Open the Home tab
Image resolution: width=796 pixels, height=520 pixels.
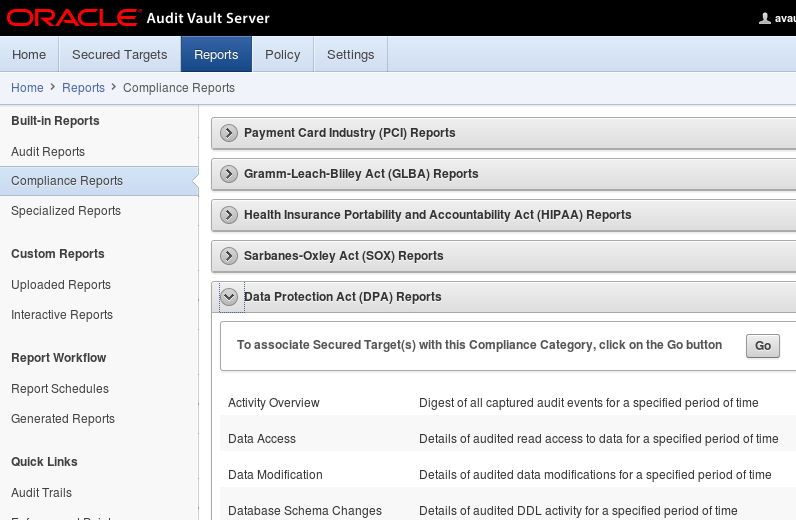tap(29, 54)
